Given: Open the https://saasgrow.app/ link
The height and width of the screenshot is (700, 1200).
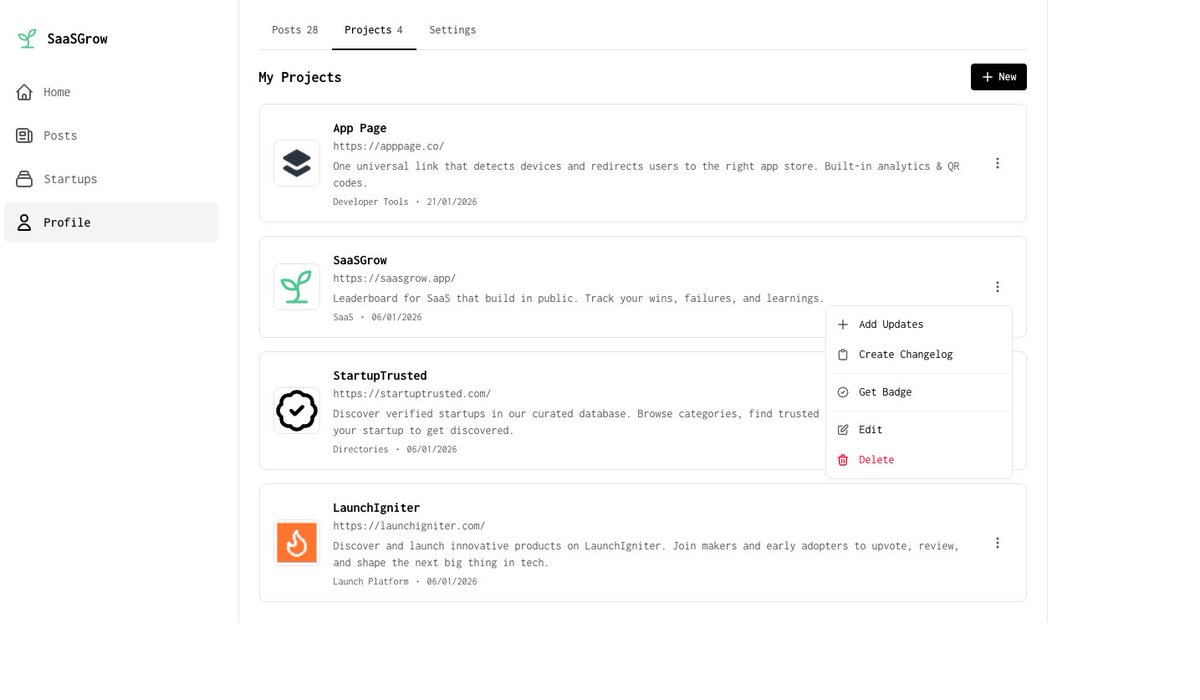Looking at the screenshot, I should 394,278.
